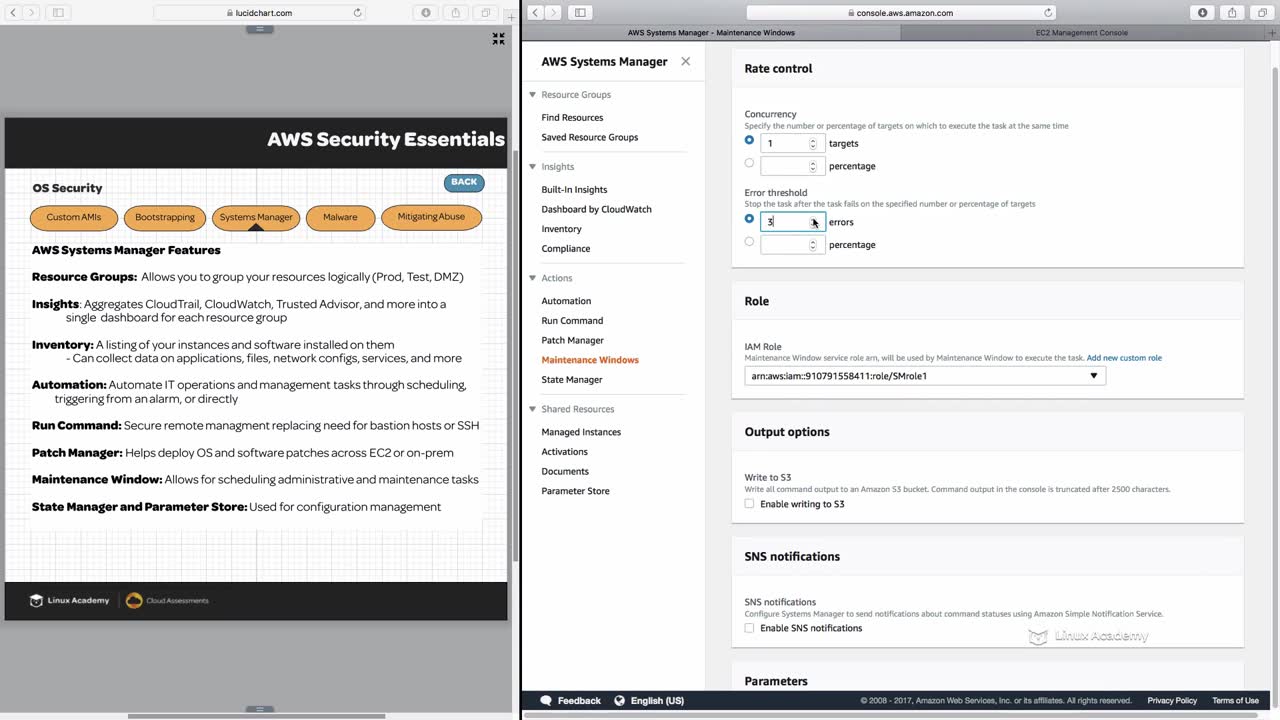Open the Custom AMIs tab in Lucidchart
1280x720 pixels.
pos(74,217)
